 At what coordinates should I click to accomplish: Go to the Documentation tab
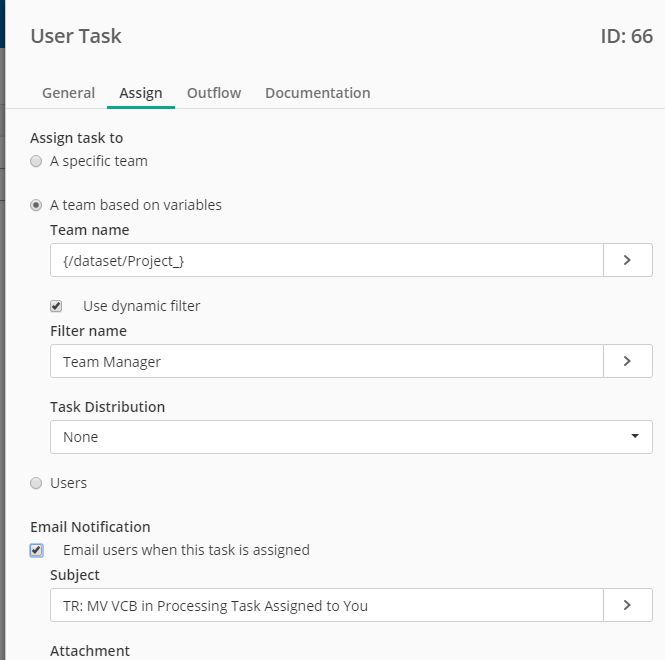point(317,93)
